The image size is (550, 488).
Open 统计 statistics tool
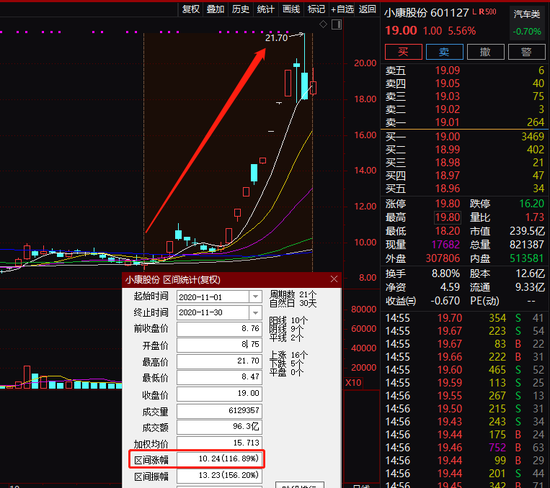pyautogui.click(x=266, y=9)
